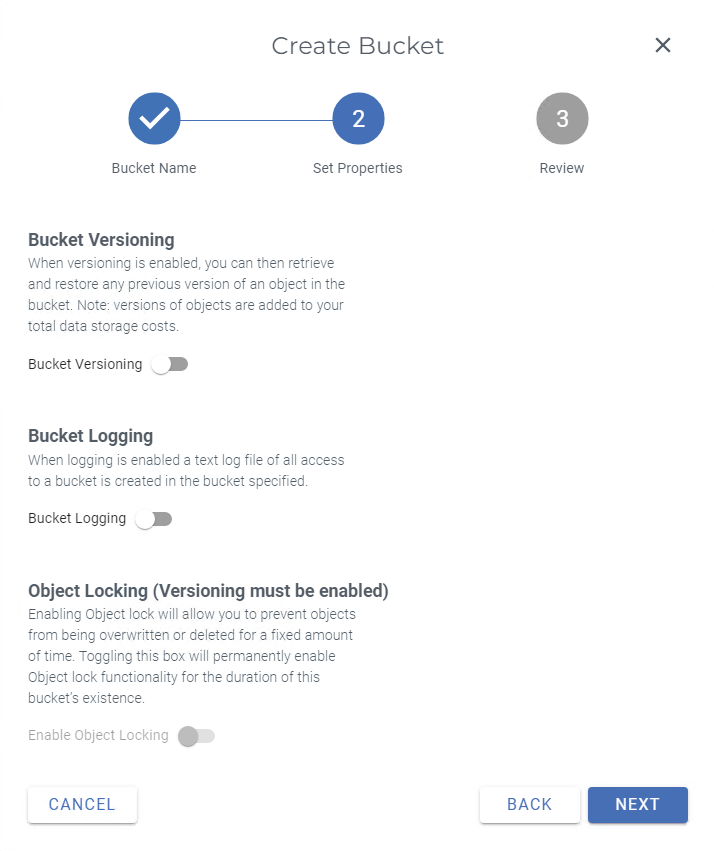Image resolution: width=714 pixels, height=851 pixels.
Task: Click the Create Bucket dialog title
Action: pyautogui.click(x=357, y=46)
